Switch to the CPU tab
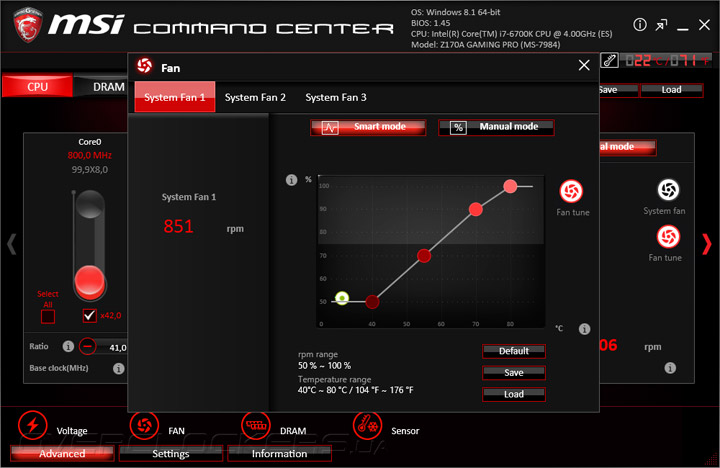Viewport: 720px width, 468px height. tap(37, 86)
